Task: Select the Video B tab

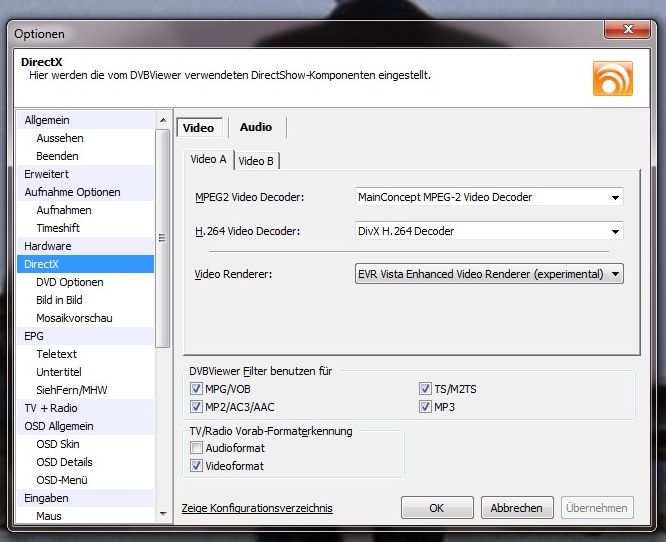Action: (x=256, y=161)
